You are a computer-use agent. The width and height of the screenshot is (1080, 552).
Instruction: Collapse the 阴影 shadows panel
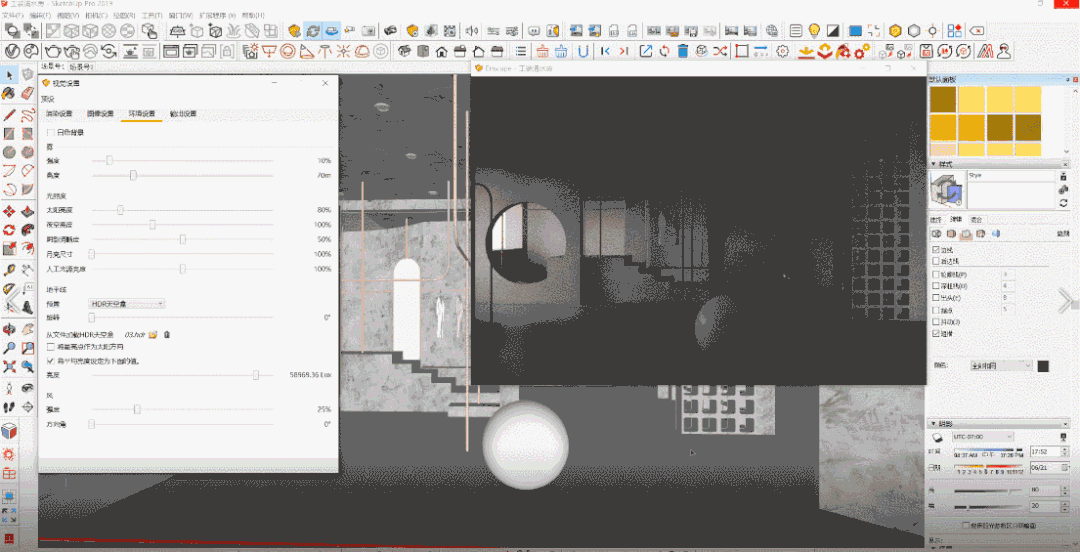pos(933,424)
